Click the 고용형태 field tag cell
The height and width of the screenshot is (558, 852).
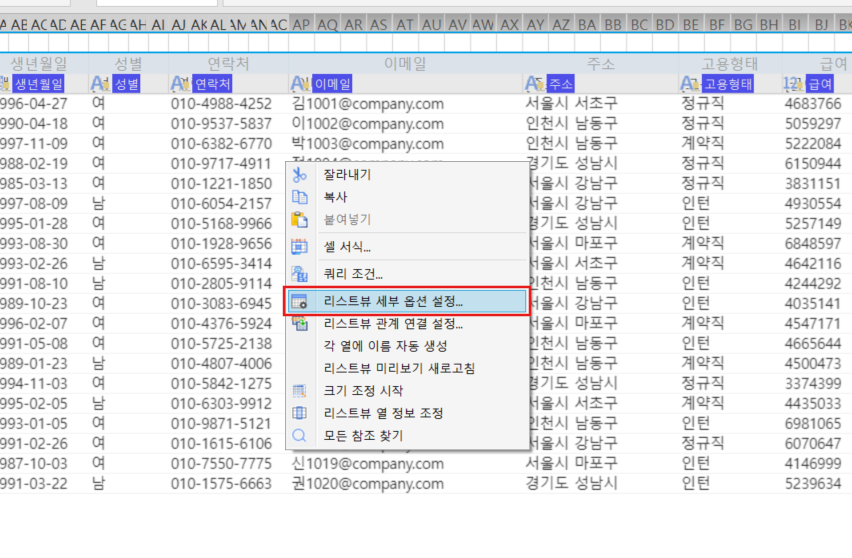click(x=729, y=84)
